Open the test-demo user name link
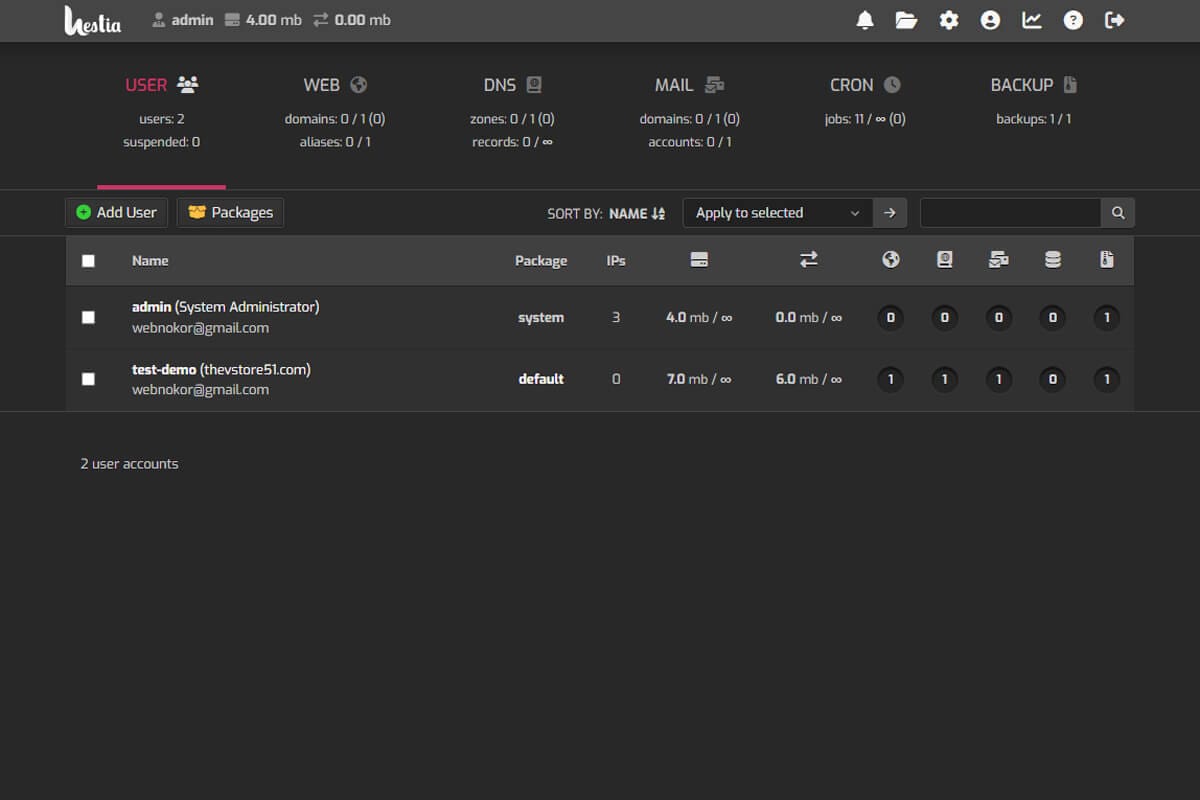Screen dimensions: 1200x800 click(x=221, y=369)
